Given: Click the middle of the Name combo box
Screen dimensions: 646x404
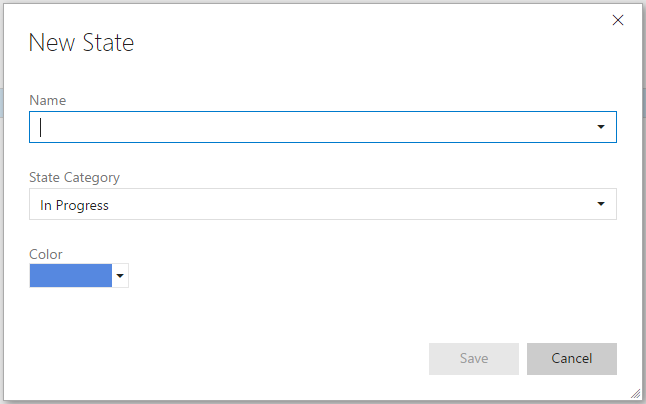Looking at the screenshot, I should [x=323, y=127].
